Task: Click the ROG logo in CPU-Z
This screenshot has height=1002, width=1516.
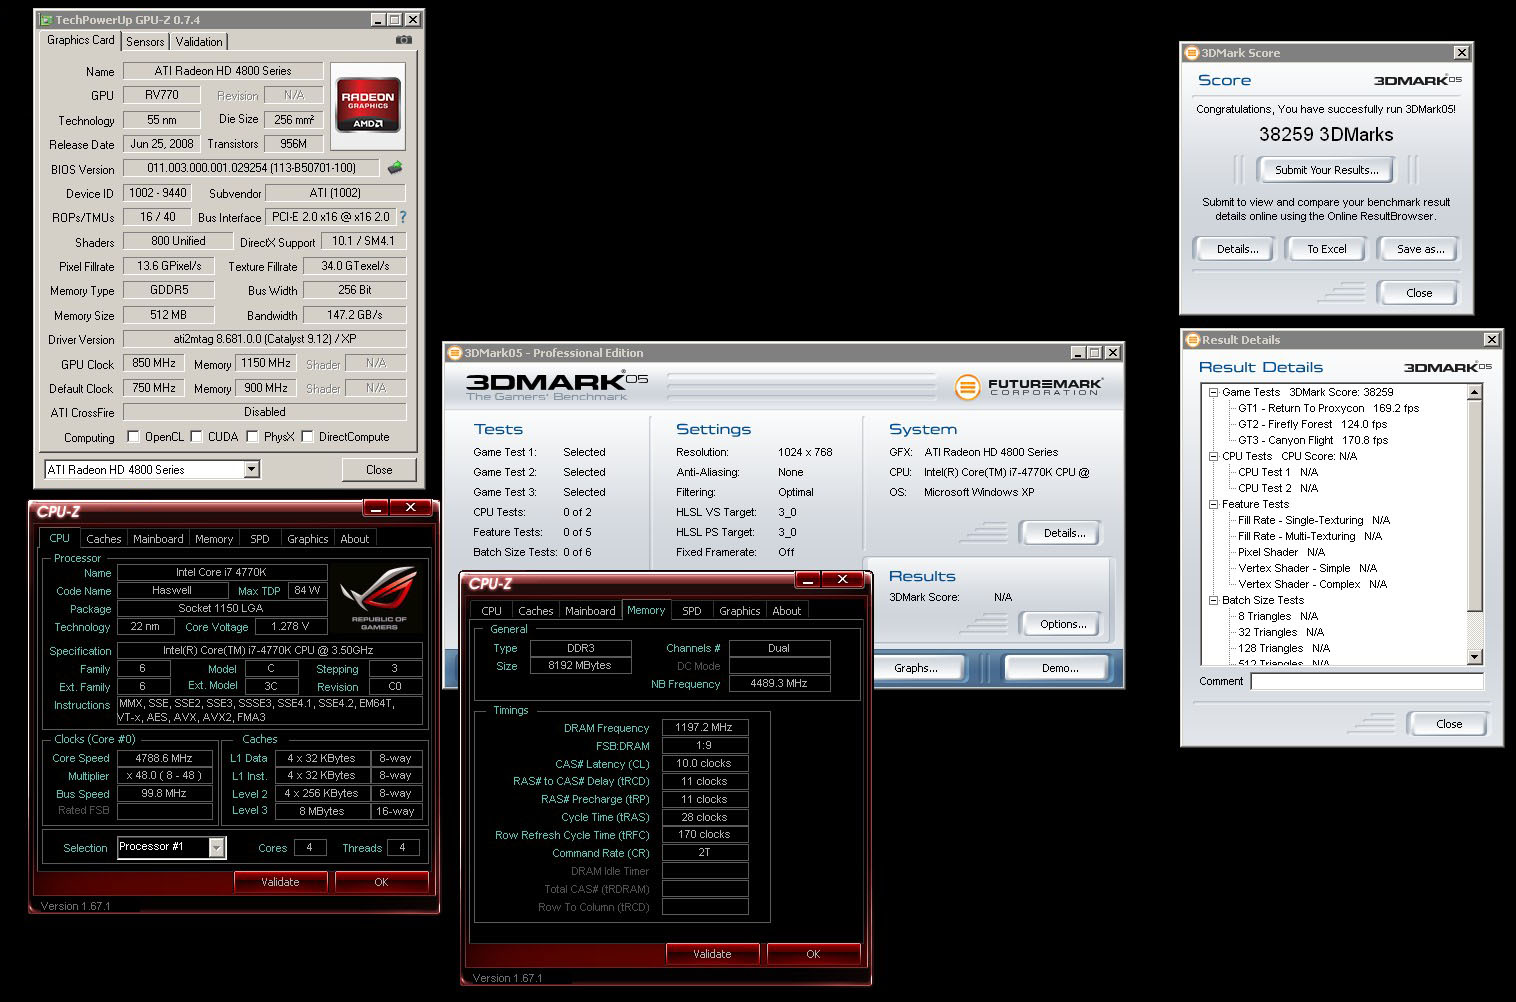Action: point(379,597)
